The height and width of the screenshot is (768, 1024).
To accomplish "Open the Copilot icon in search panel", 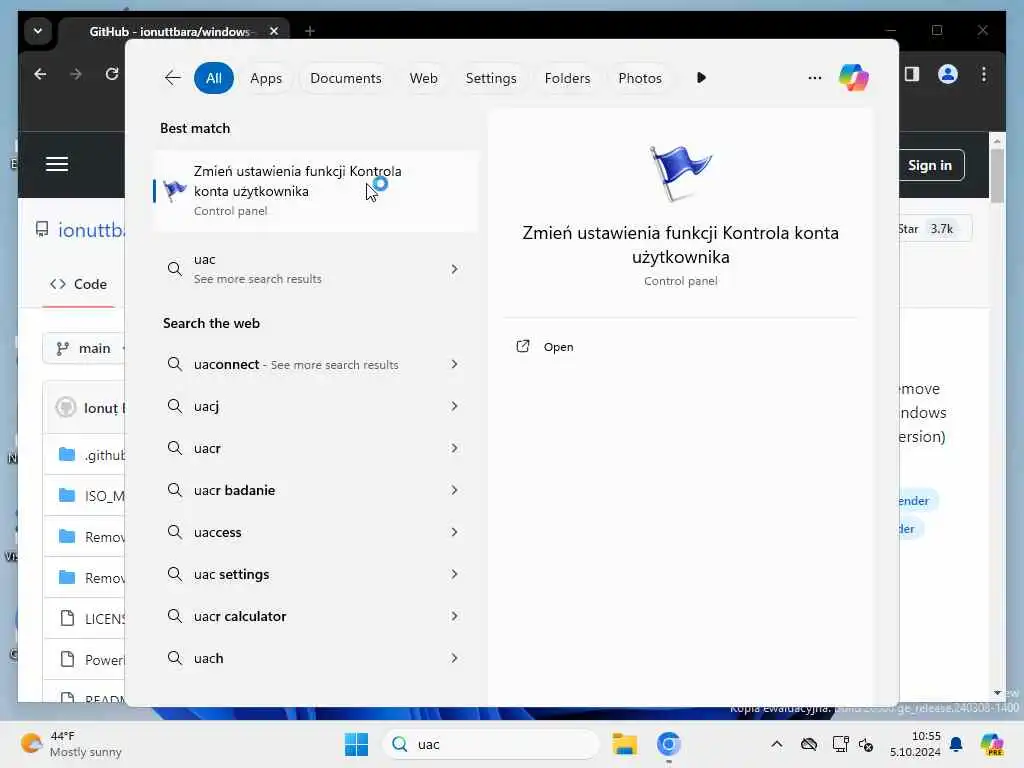I will pos(854,78).
